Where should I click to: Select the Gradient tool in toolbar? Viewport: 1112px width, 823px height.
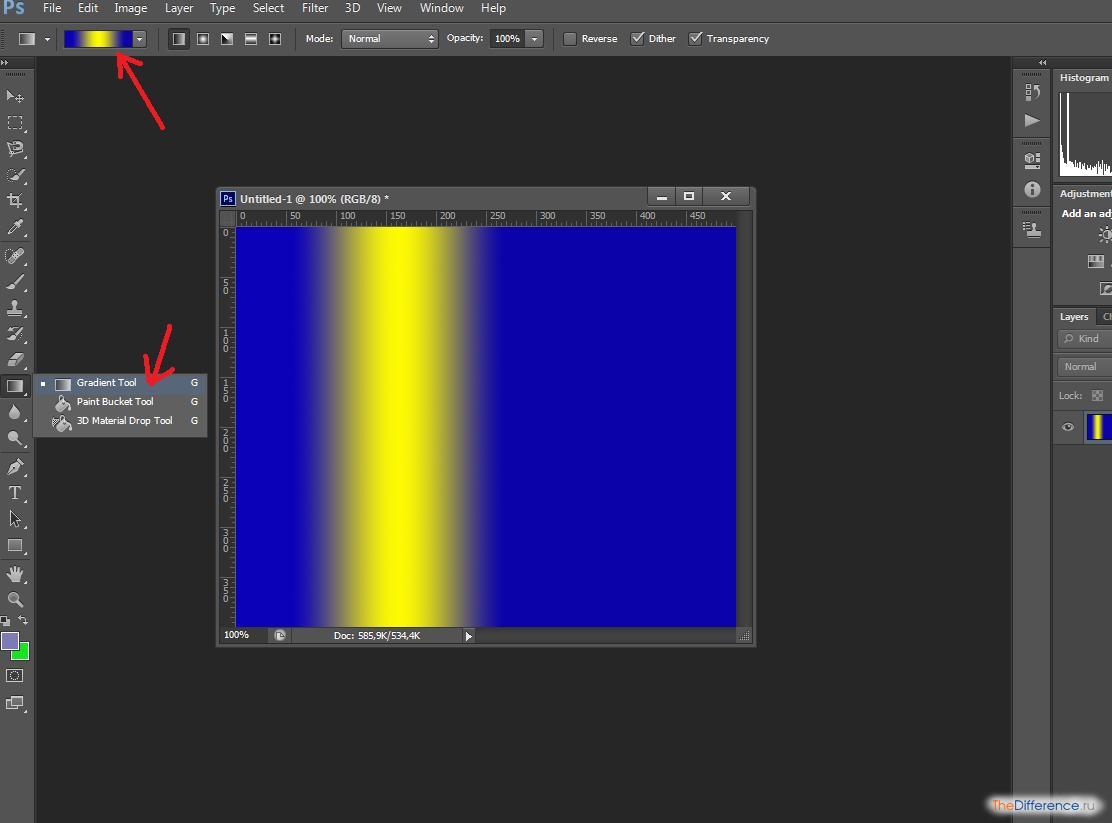click(15, 386)
